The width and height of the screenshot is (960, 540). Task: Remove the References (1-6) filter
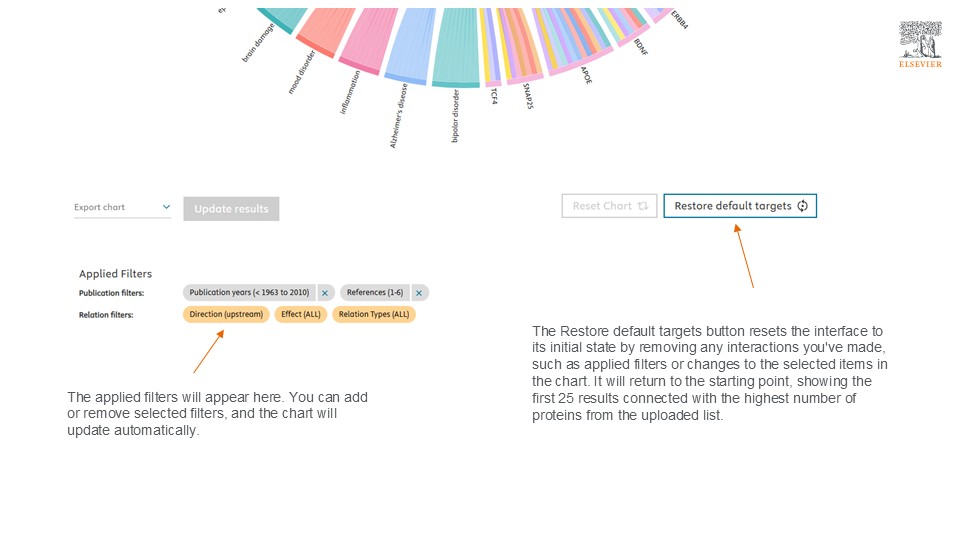click(x=420, y=293)
